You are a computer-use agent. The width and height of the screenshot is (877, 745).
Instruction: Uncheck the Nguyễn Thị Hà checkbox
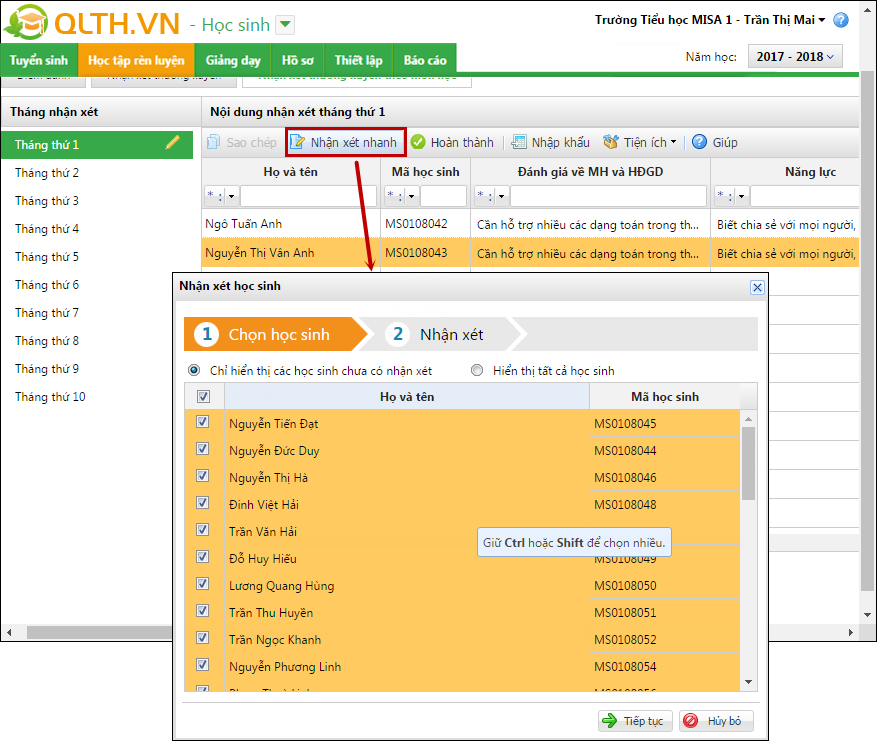tap(202, 475)
